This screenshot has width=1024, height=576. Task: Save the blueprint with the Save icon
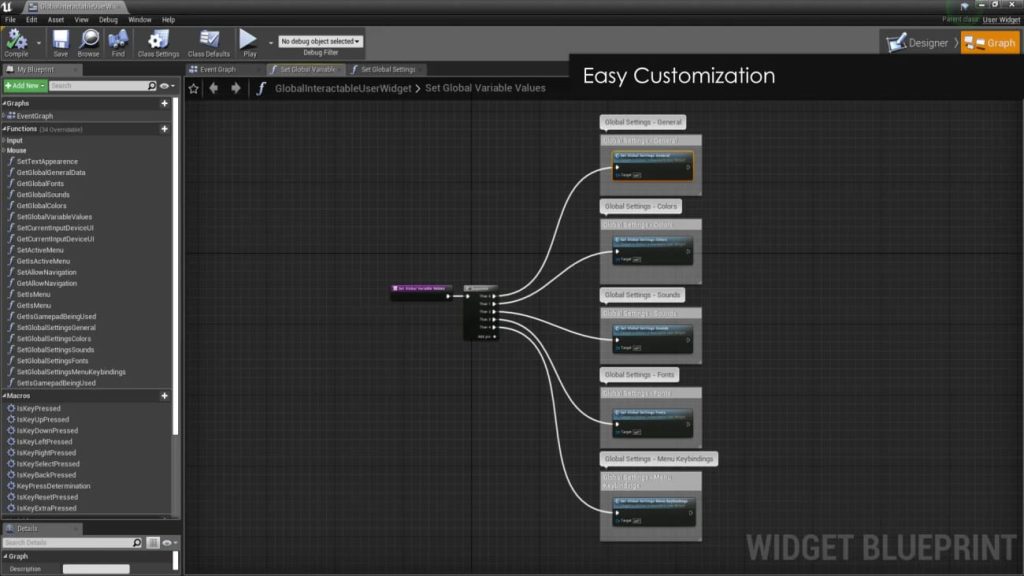click(x=61, y=42)
